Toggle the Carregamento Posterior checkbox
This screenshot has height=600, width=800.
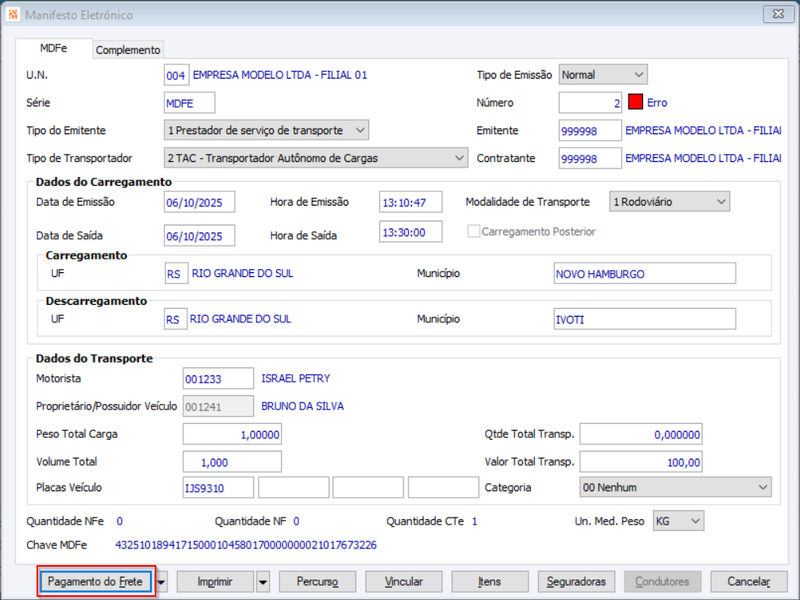click(x=473, y=232)
